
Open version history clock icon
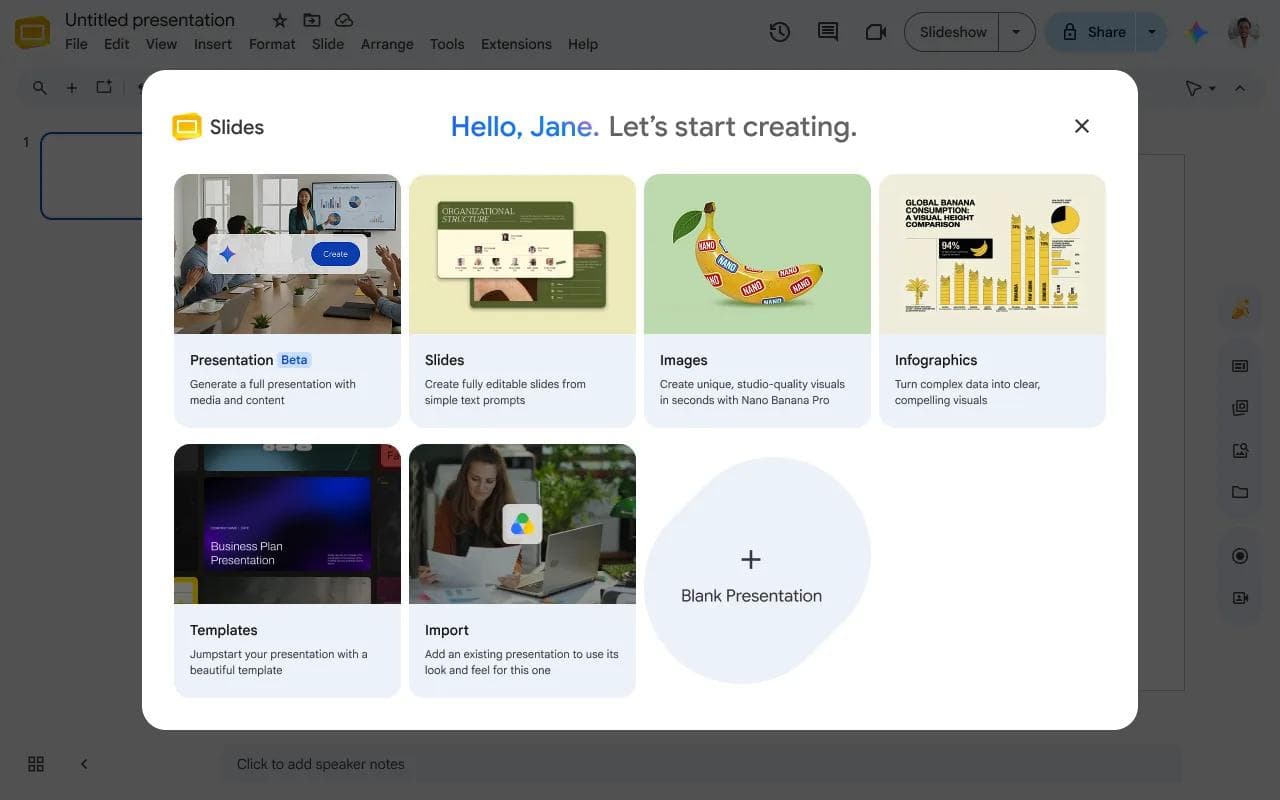click(x=780, y=32)
